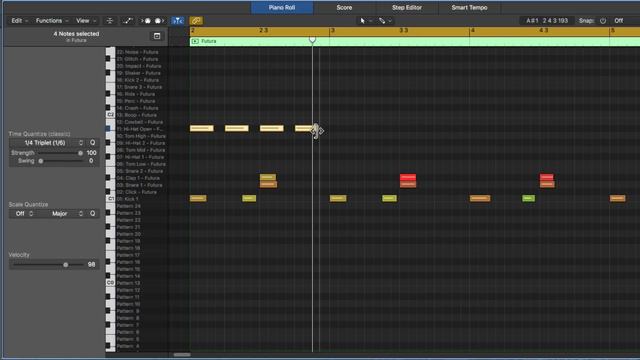Open the View dropdown menu
This screenshot has width=640, height=360.
point(86,20)
